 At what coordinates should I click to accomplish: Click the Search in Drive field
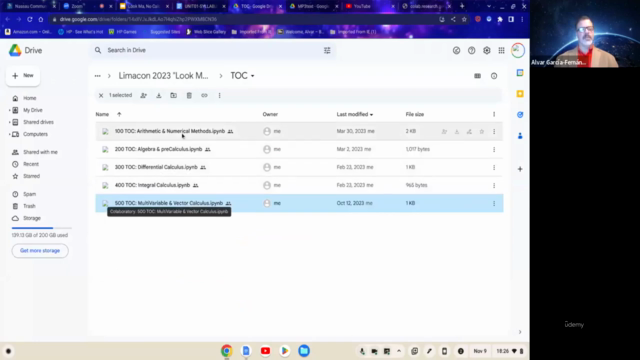click(212, 50)
